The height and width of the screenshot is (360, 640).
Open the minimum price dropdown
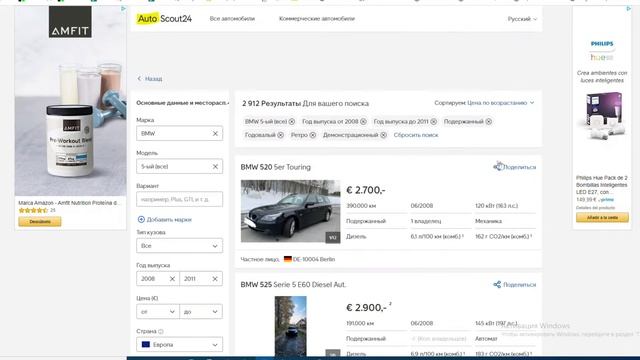[x=158, y=312]
